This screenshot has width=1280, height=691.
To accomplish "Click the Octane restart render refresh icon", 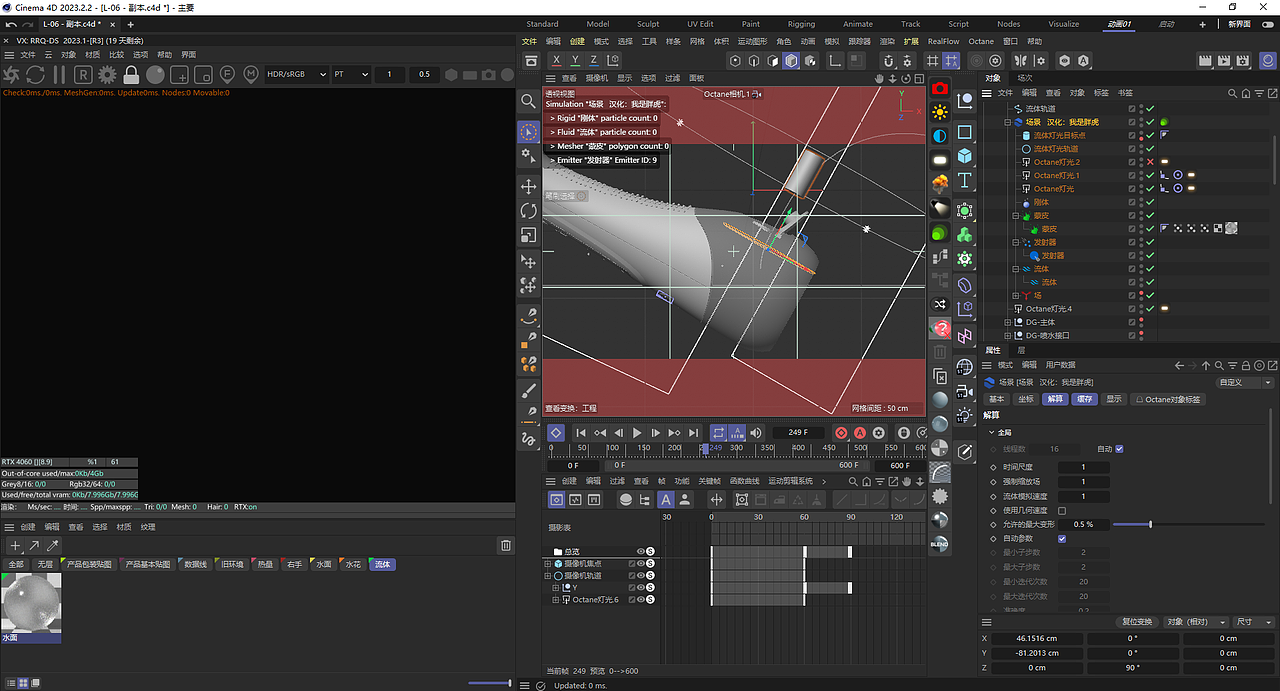I will point(35,74).
